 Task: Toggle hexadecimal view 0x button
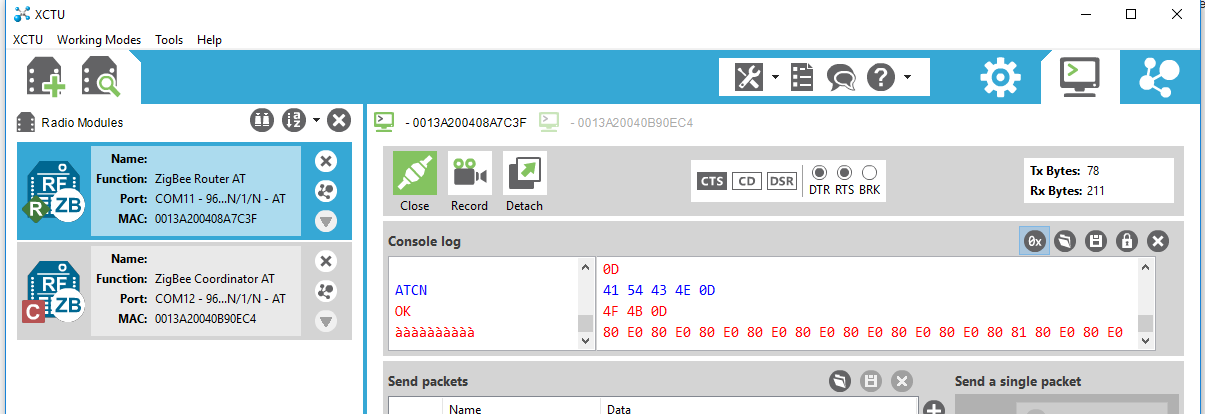coord(1035,241)
